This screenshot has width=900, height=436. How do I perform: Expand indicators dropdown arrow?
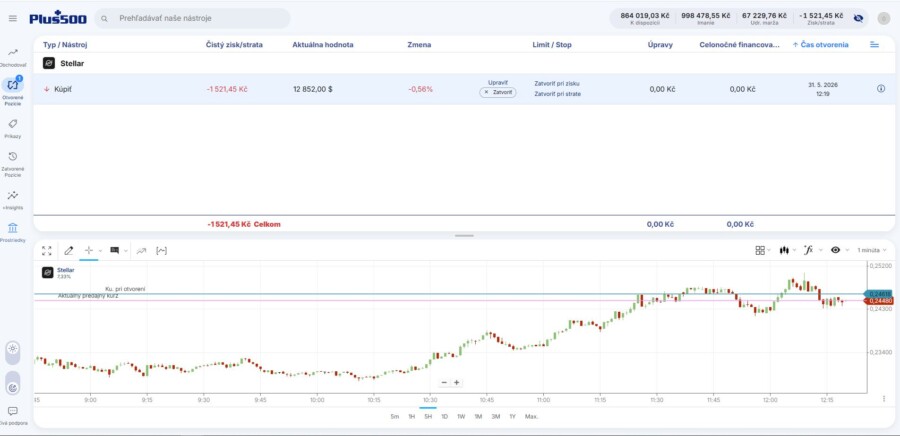[820, 250]
